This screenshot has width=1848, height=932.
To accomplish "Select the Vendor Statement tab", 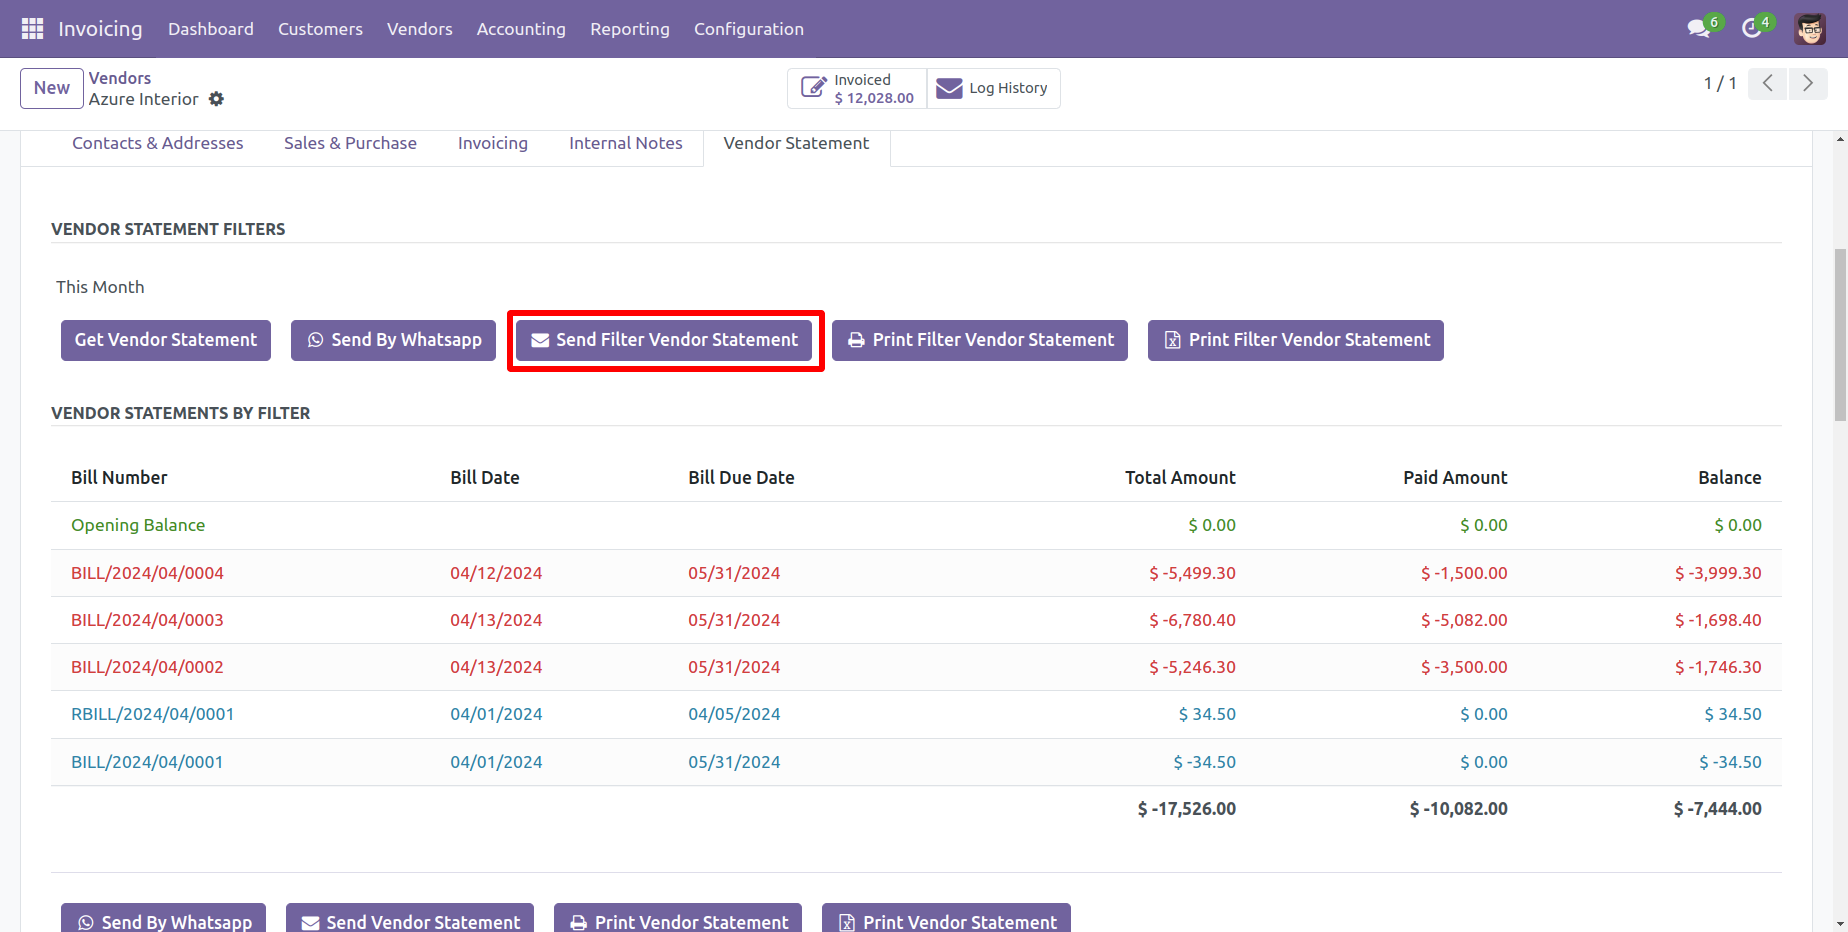I will pyautogui.click(x=796, y=143).
